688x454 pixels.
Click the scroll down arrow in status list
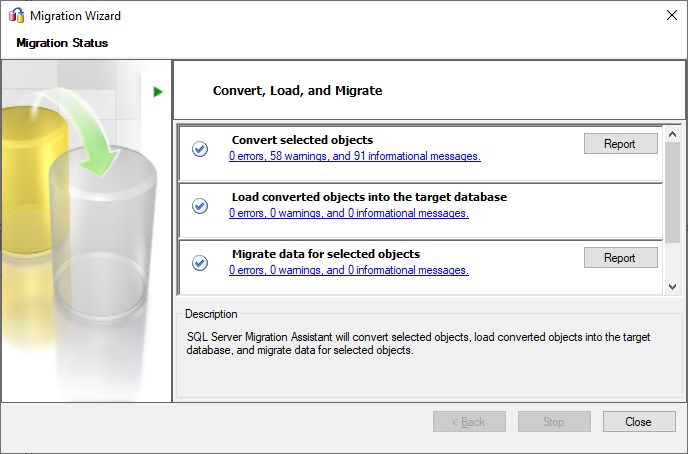point(672,287)
